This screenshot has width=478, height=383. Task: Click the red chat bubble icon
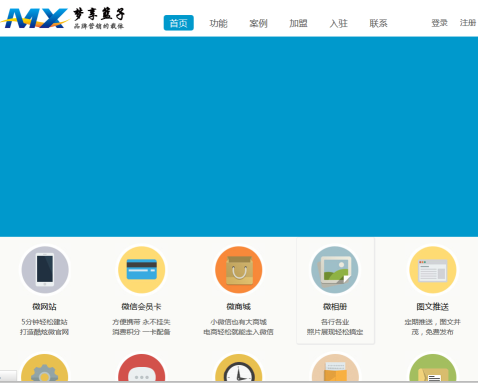click(x=142, y=368)
